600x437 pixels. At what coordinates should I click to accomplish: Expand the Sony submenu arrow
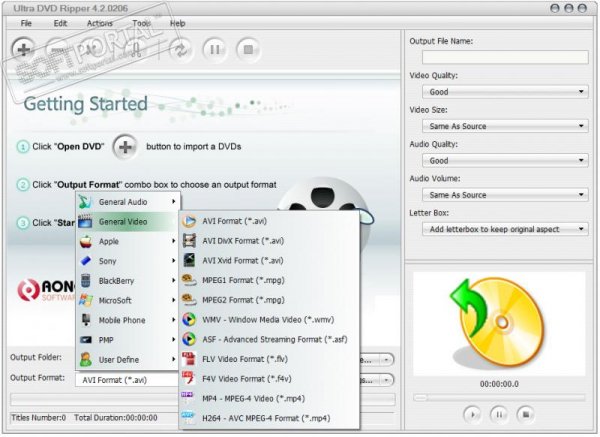[x=173, y=261]
